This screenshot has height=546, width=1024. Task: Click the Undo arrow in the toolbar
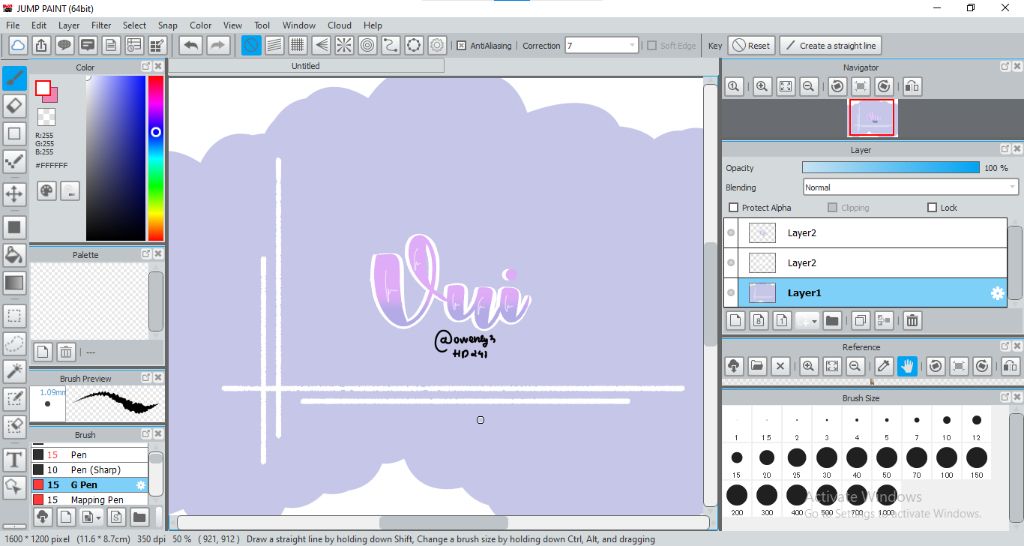click(x=191, y=45)
